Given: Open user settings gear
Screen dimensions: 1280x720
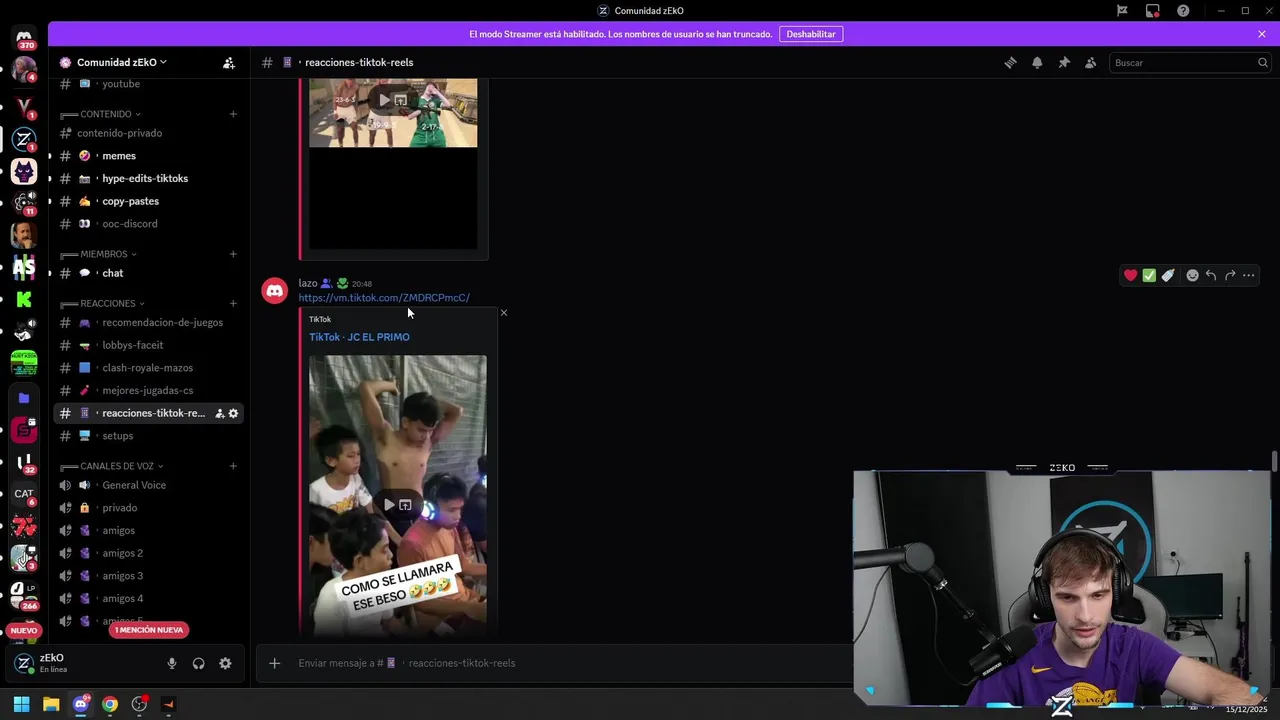Looking at the screenshot, I should (225, 663).
